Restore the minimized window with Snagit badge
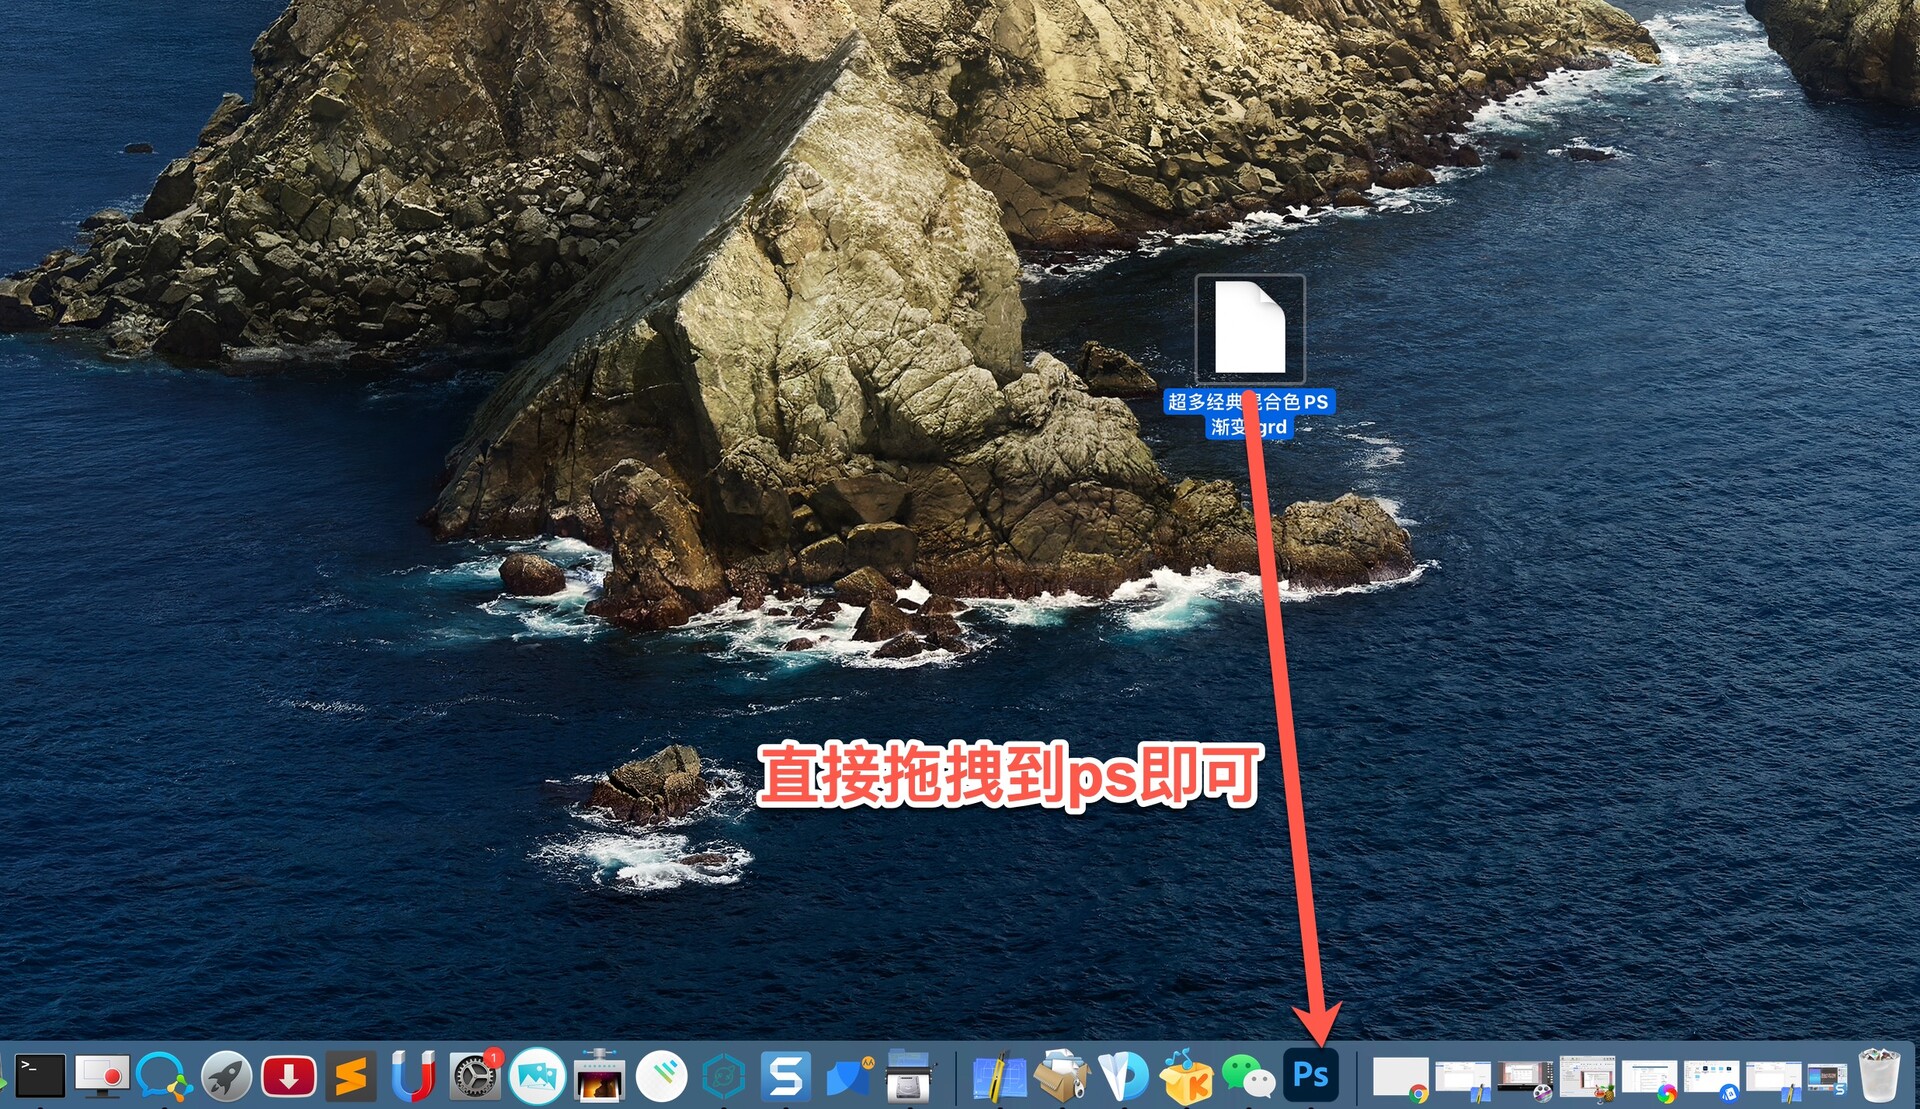The width and height of the screenshot is (1920, 1109). click(x=1826, y=1078)
